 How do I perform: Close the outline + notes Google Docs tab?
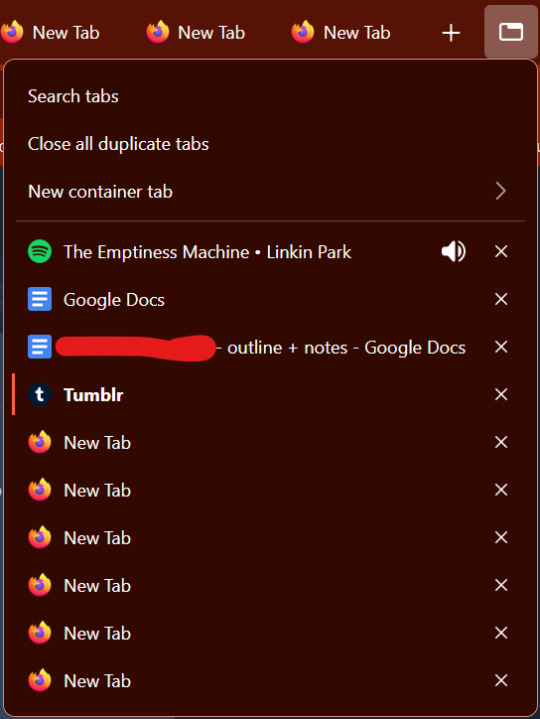501,347
